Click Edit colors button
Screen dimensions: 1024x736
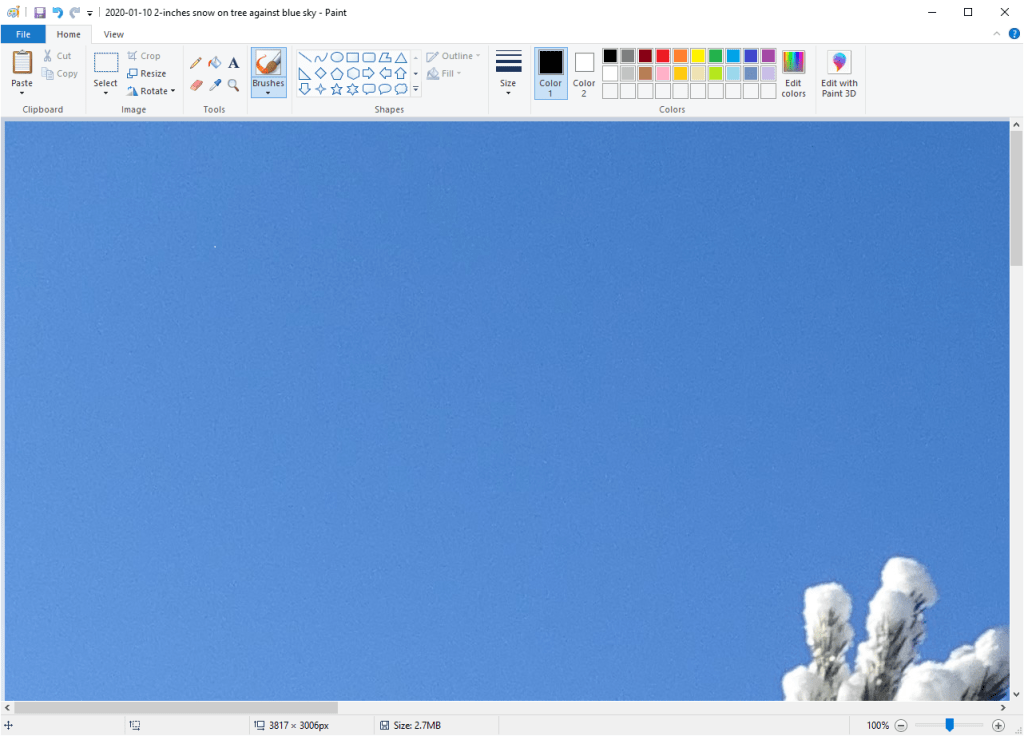(x=793, y=74)
